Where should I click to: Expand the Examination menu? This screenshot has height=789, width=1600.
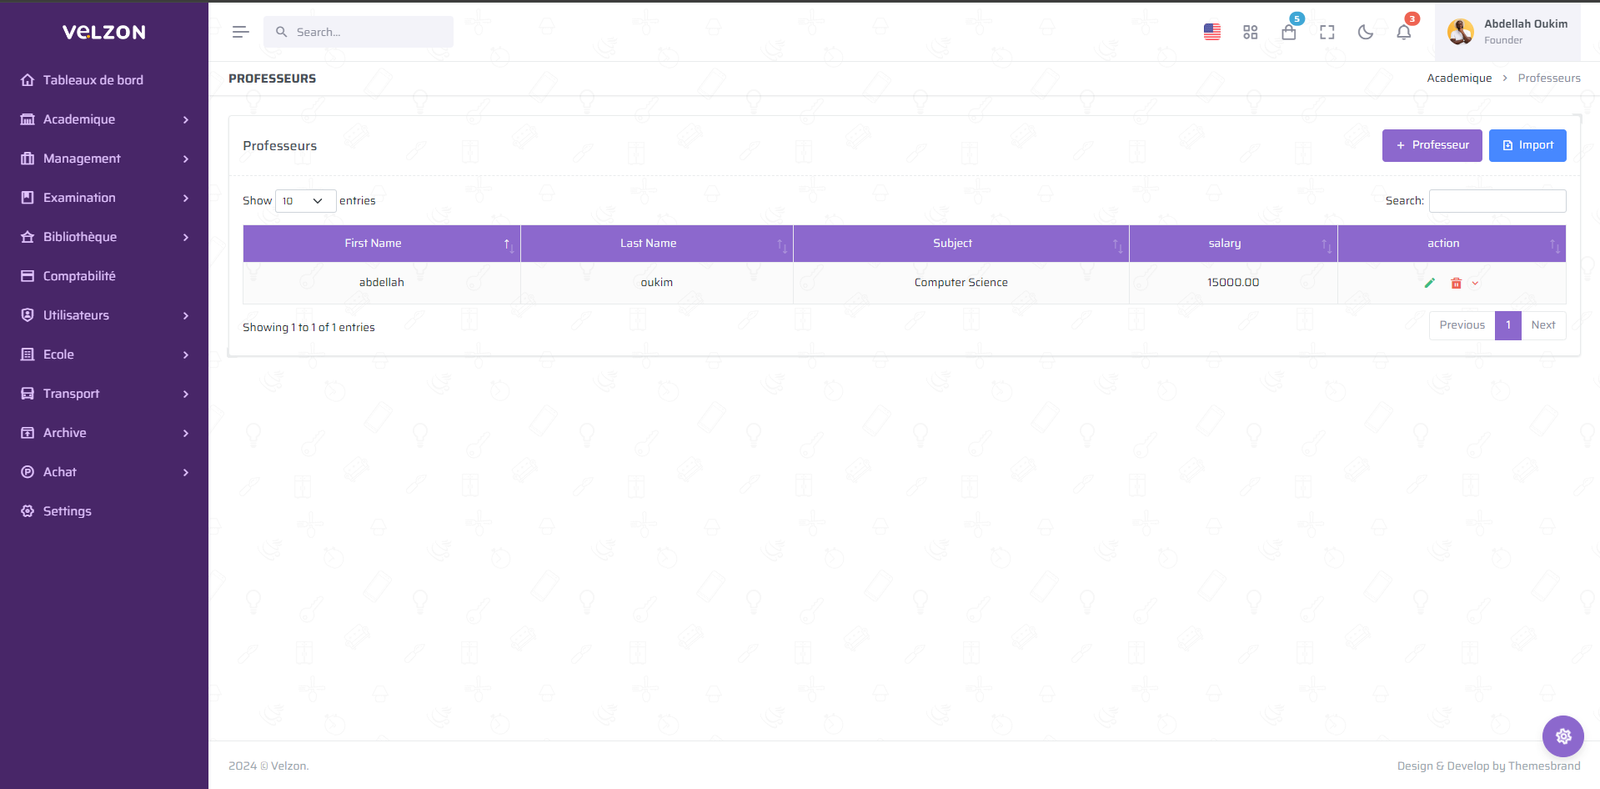pyautogui.click(x=104, y=197)
